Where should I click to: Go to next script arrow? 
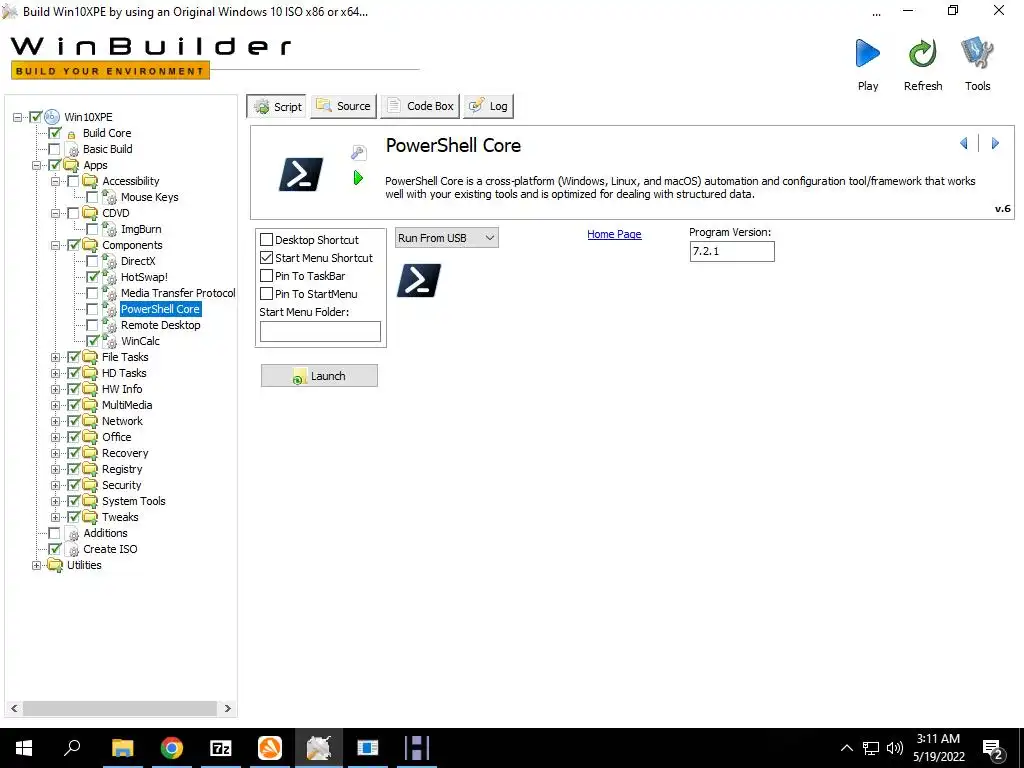995,143
